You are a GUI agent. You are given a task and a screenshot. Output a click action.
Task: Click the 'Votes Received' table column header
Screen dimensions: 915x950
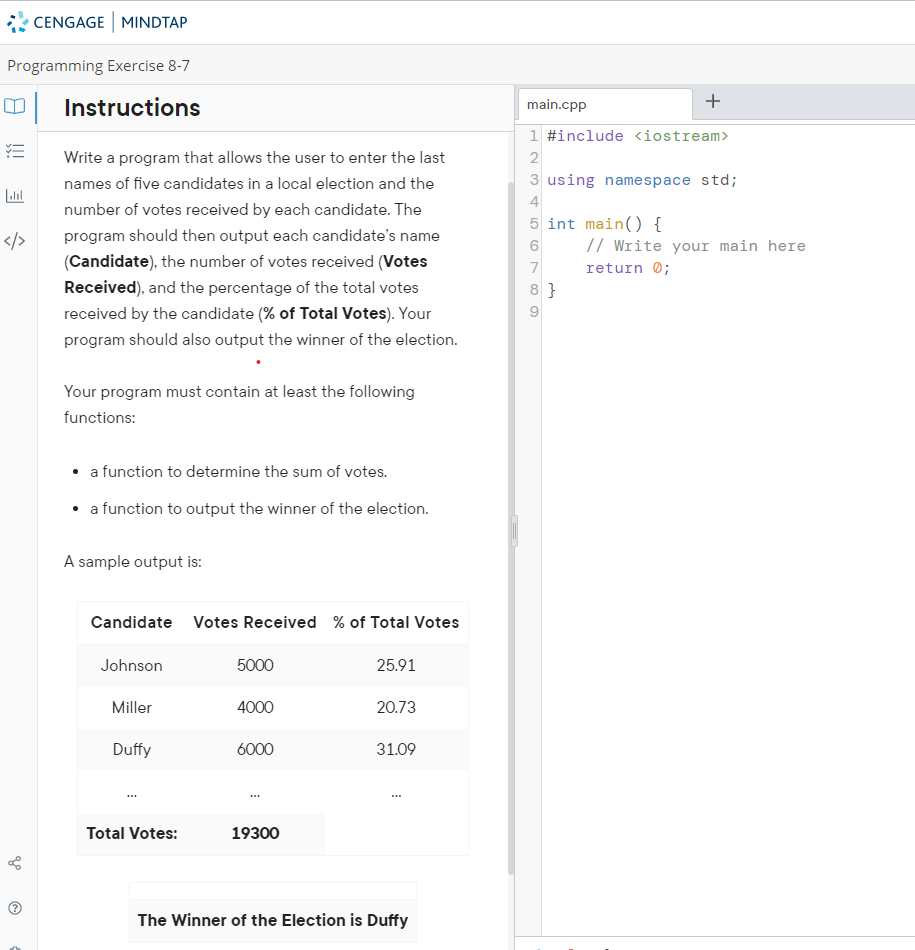point(255,622)
